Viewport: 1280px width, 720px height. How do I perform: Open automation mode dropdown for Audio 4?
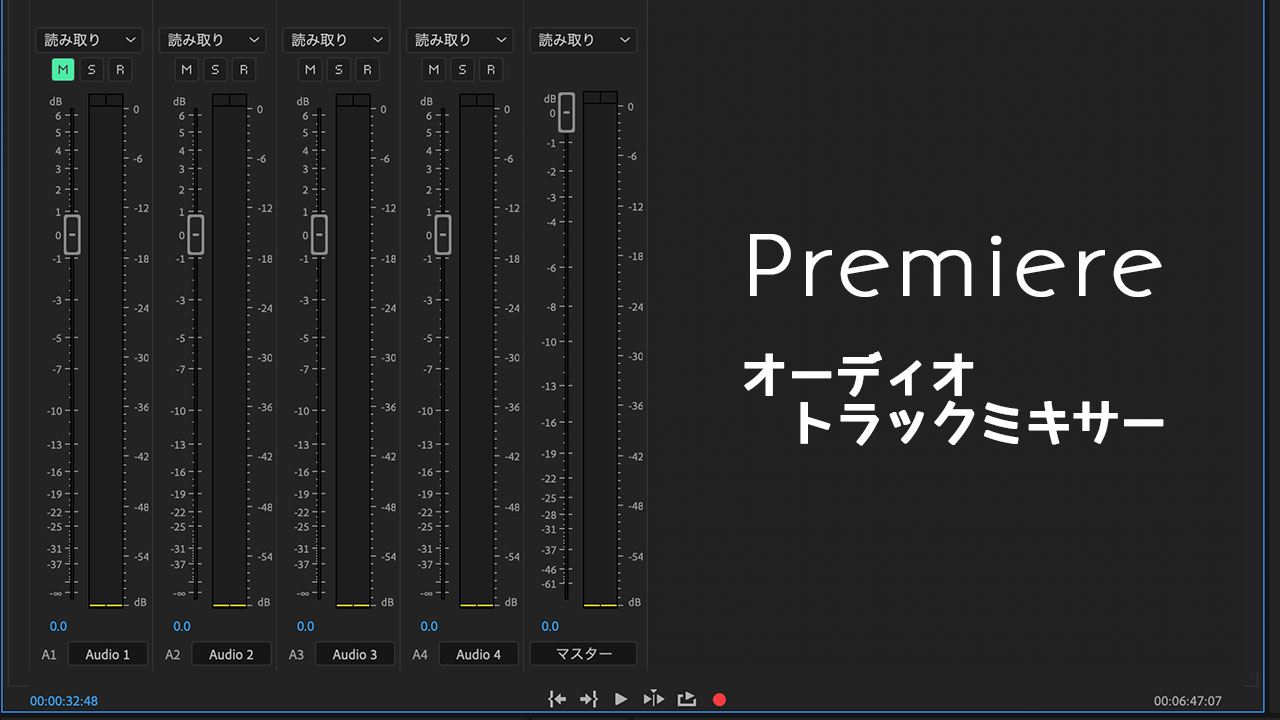point(460,40)
